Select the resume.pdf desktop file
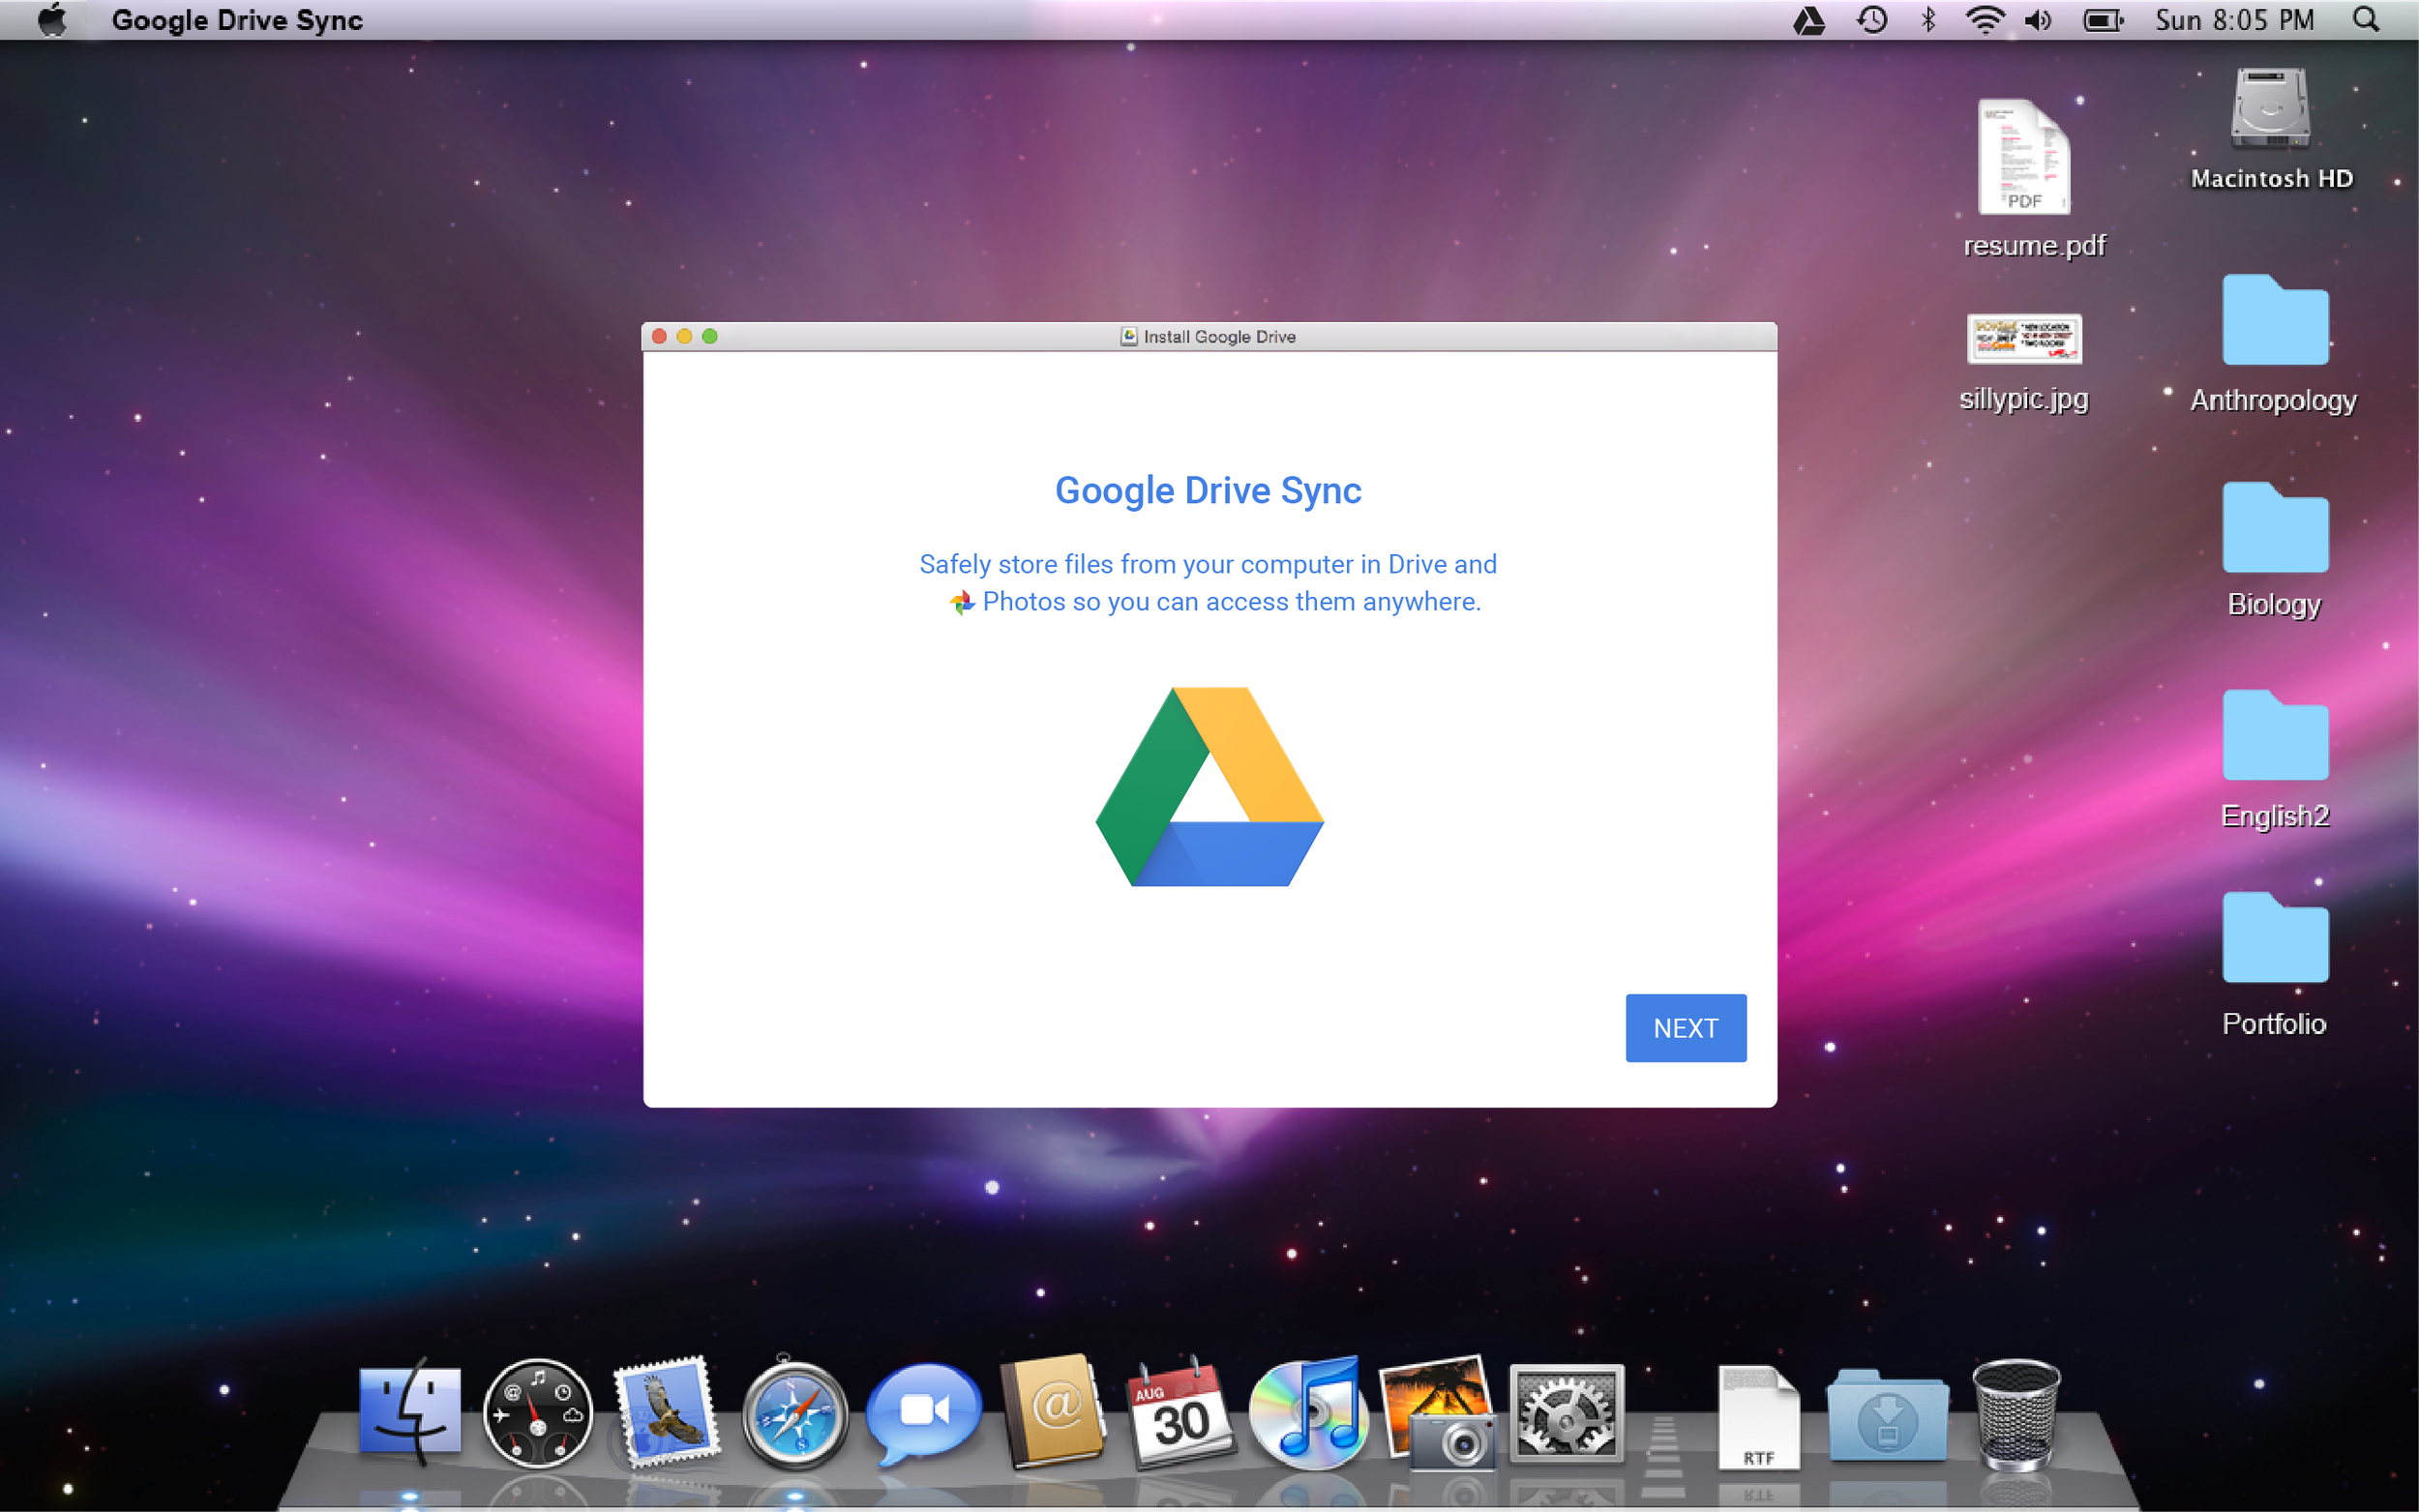 point(2024,157)
